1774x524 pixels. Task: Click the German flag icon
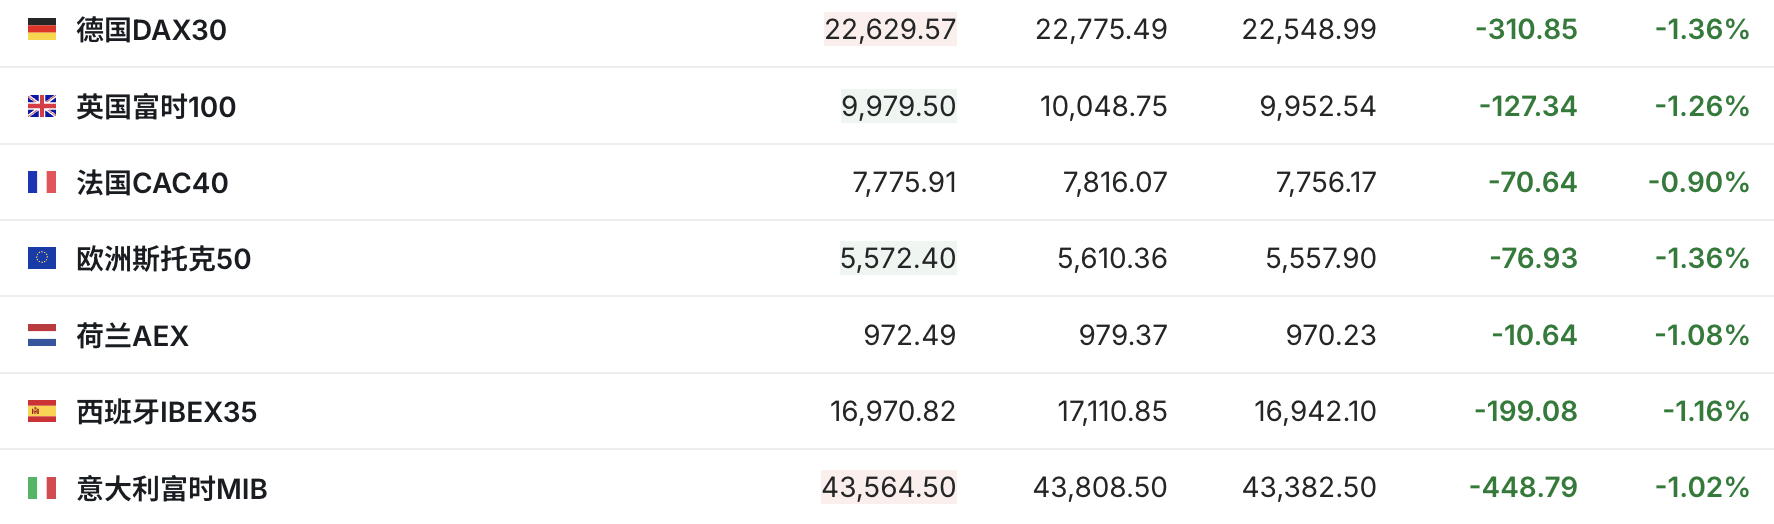click(42, 30)
